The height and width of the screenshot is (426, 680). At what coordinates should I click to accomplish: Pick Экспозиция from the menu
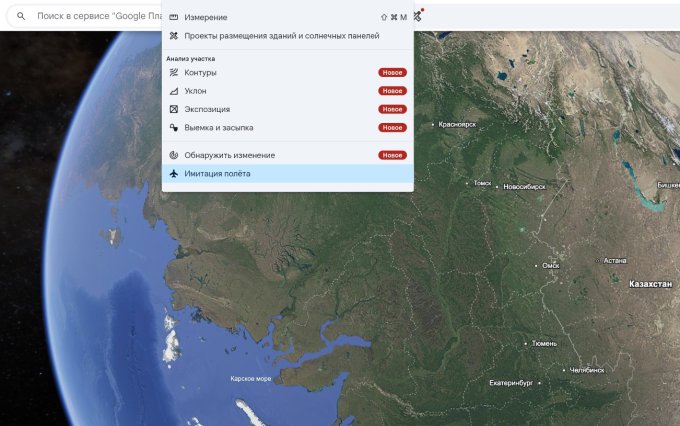tap(288, 109)
